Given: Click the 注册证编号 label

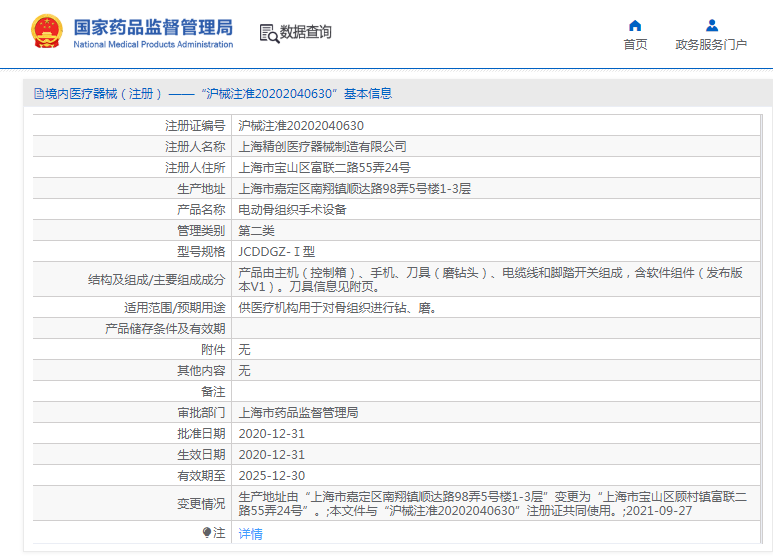Looking at the screenshot, I should (195, 126).
